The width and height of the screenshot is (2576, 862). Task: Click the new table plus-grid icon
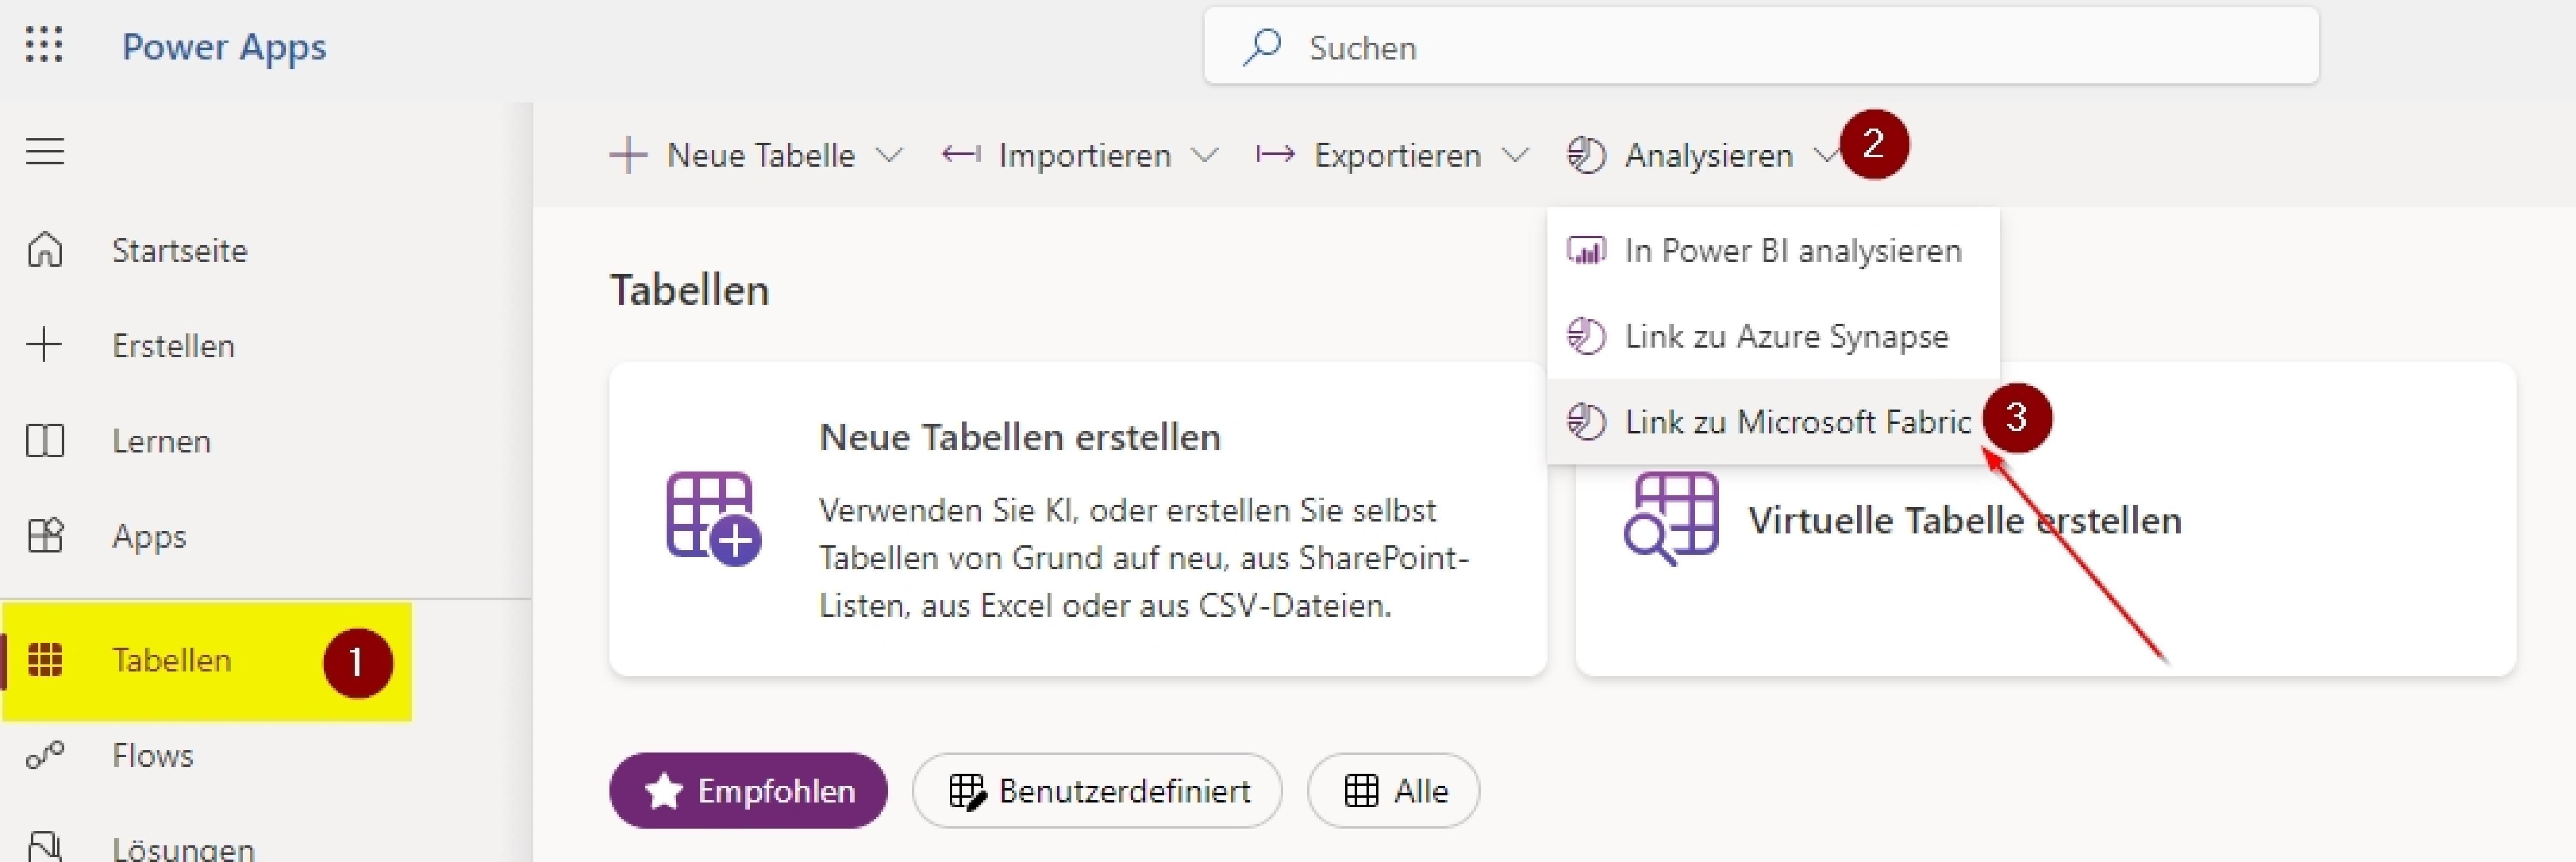[x=713, y=518]
